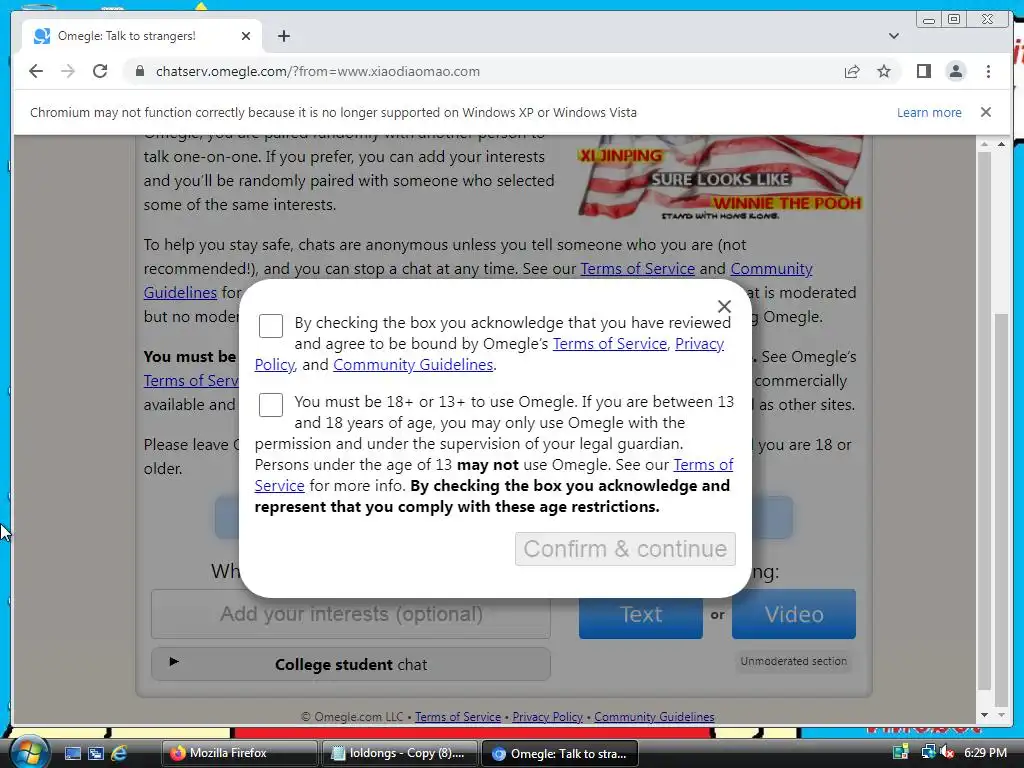
Task: Go back using the browser back arrow
Action: (36, 71)
